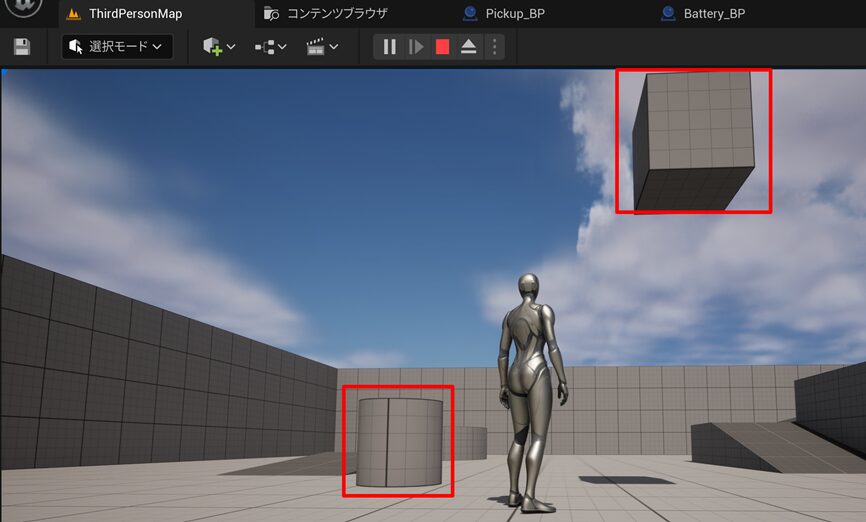Open the 選択モード dropdown
Image resolution: width=866 pixels, height=522 pixels.
coord(117,46)
